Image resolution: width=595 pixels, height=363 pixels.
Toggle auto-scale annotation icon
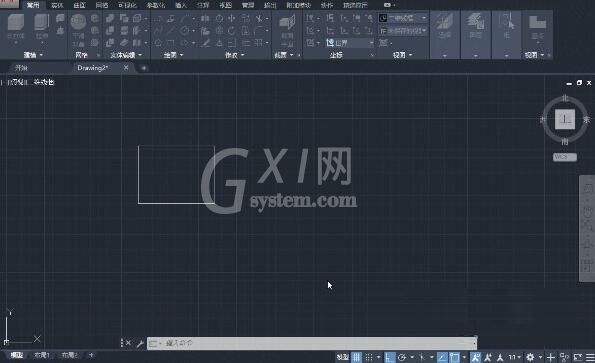pyautogui.click(x=488, y=357)
